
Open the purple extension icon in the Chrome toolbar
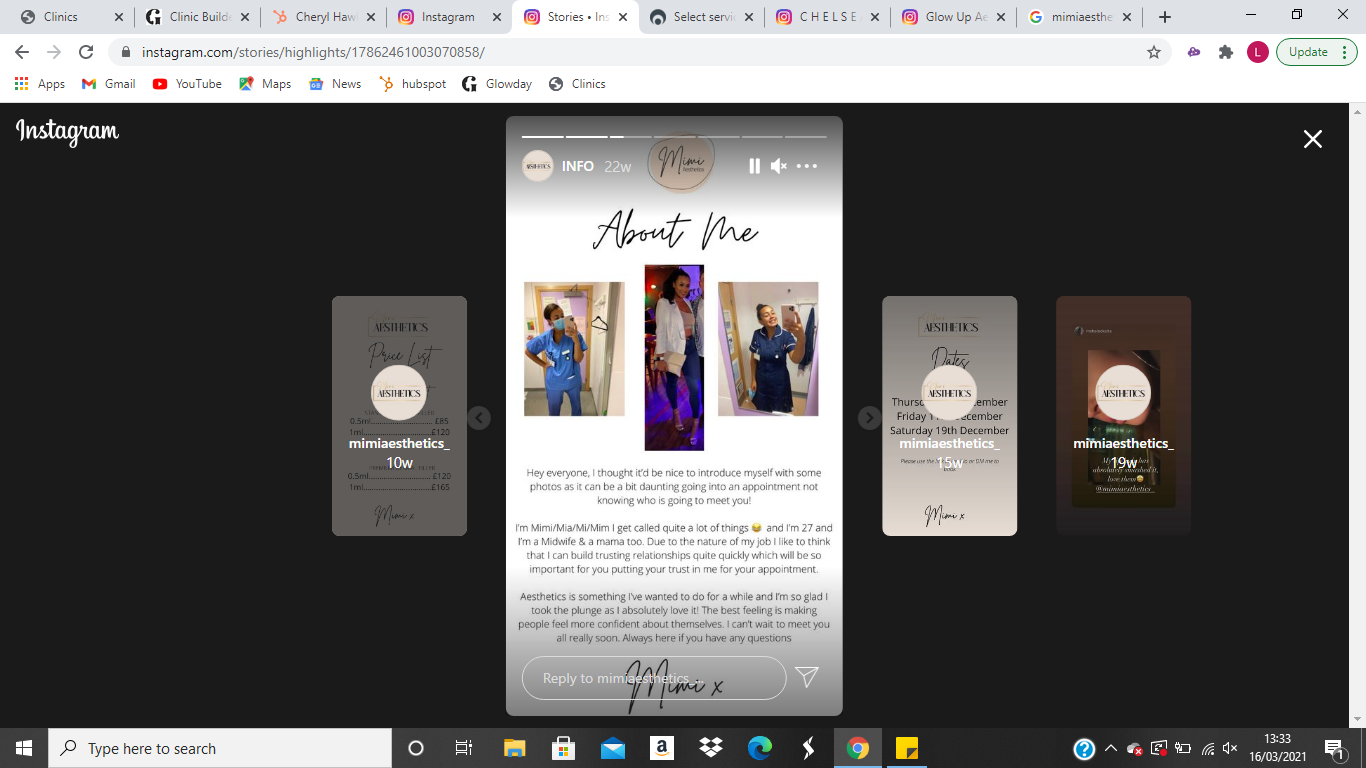1194,52
